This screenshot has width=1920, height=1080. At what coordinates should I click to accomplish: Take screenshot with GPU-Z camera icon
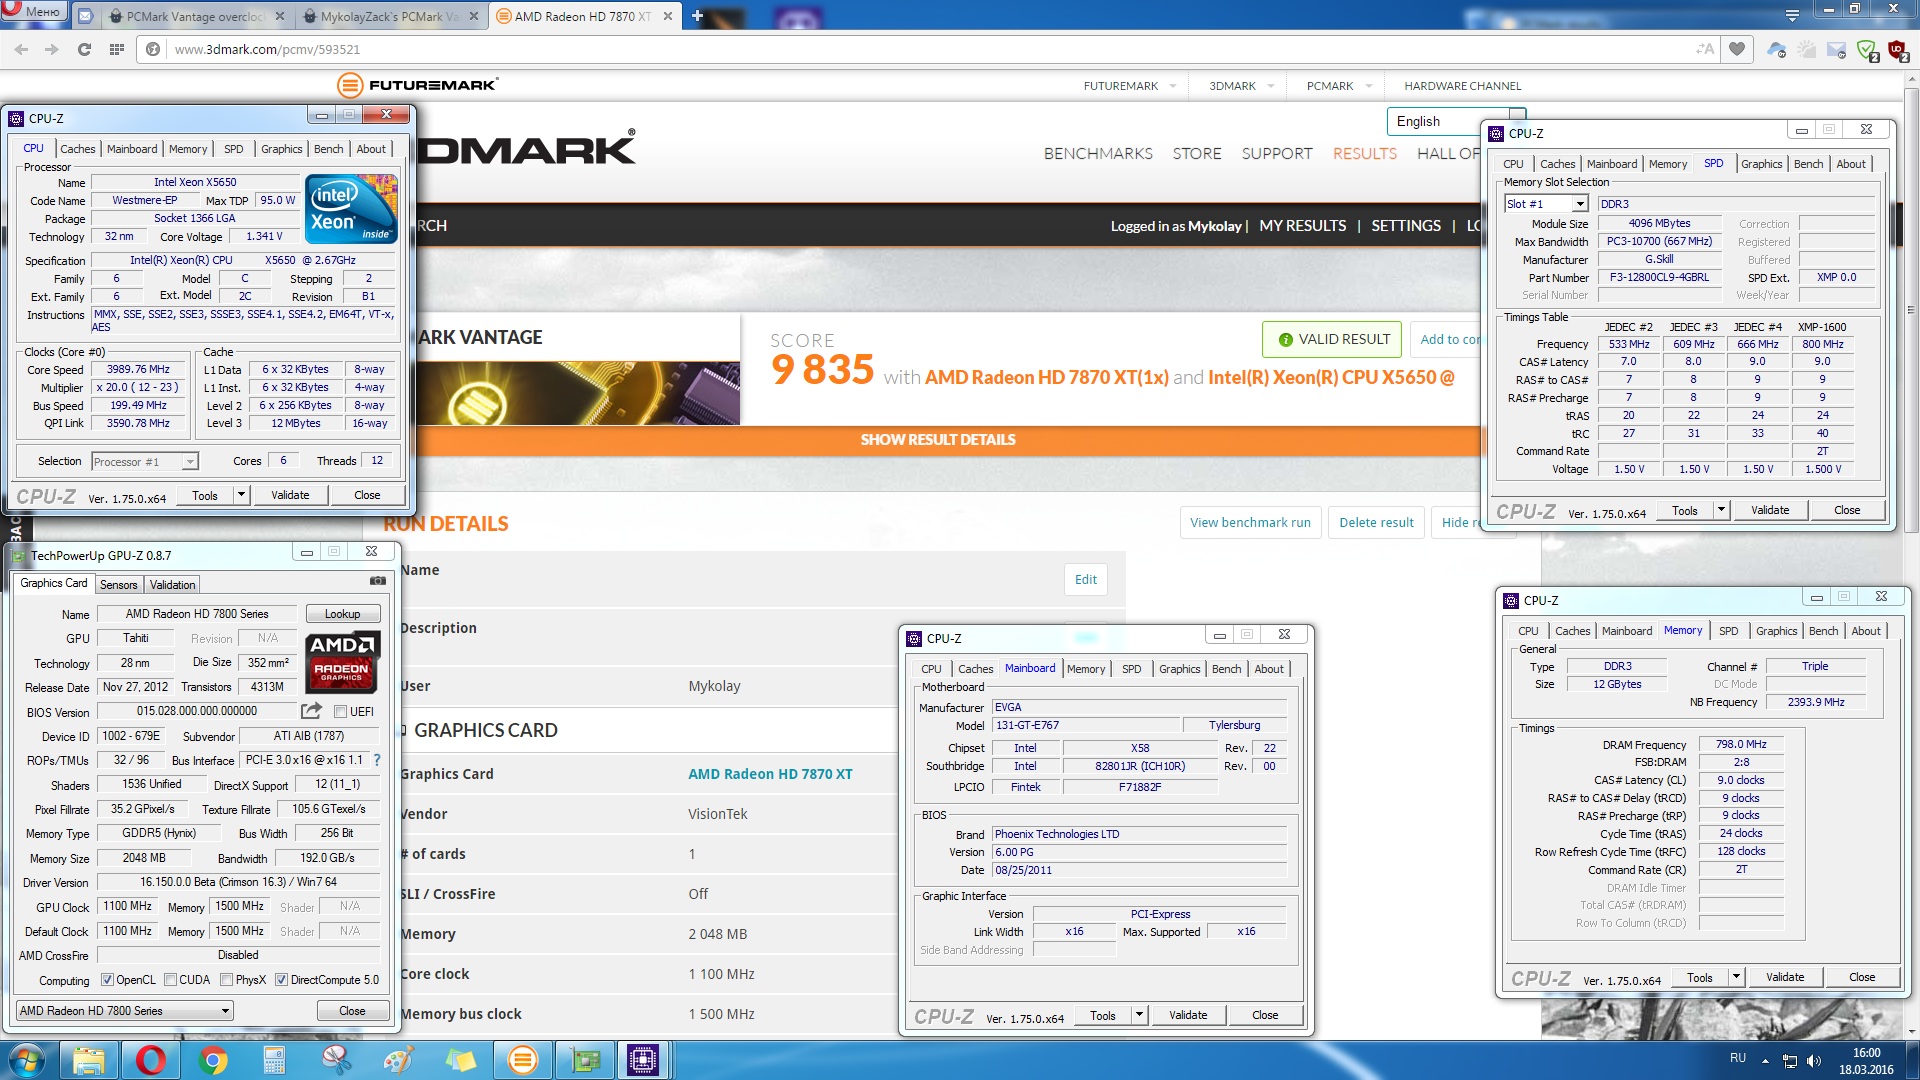click(377, 581)
